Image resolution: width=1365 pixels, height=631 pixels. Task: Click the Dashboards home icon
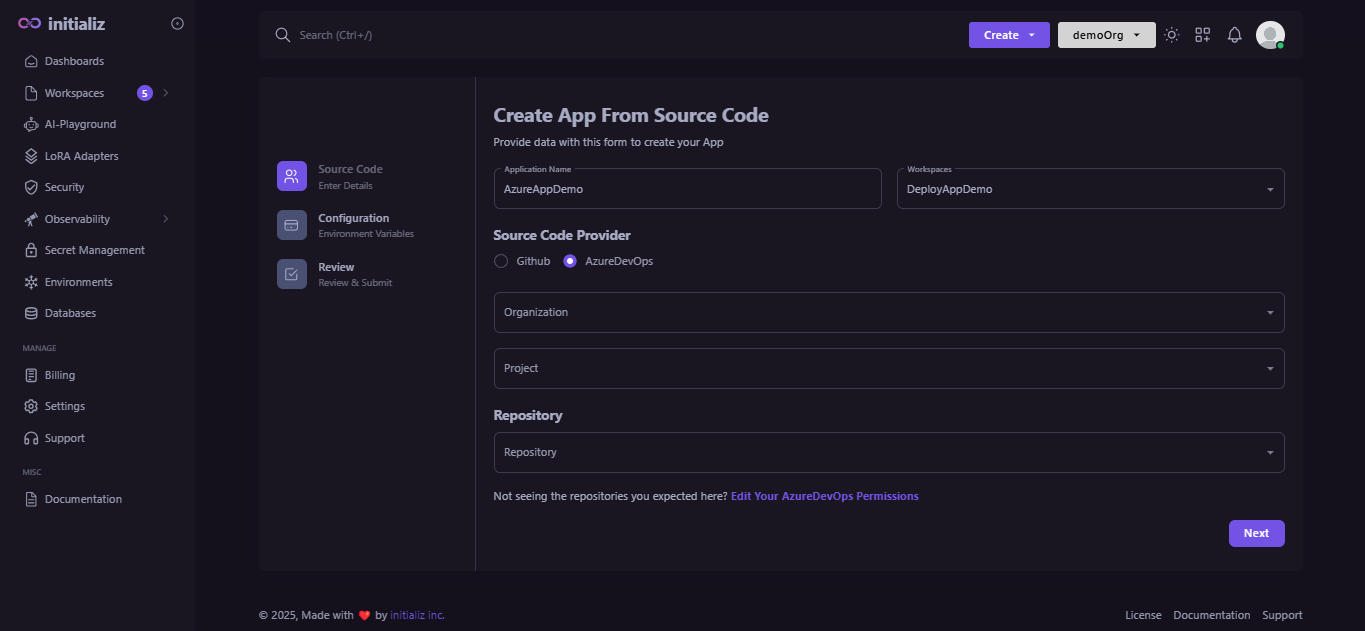pyautogui.click(x=31, y=61)
